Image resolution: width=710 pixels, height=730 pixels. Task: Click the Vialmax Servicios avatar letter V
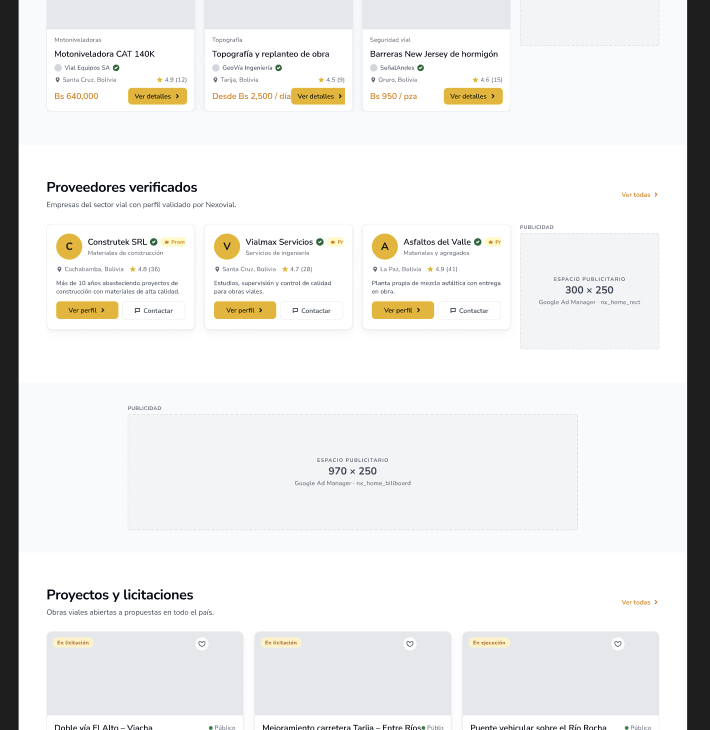pyautogui.click(x=227, y=246)
